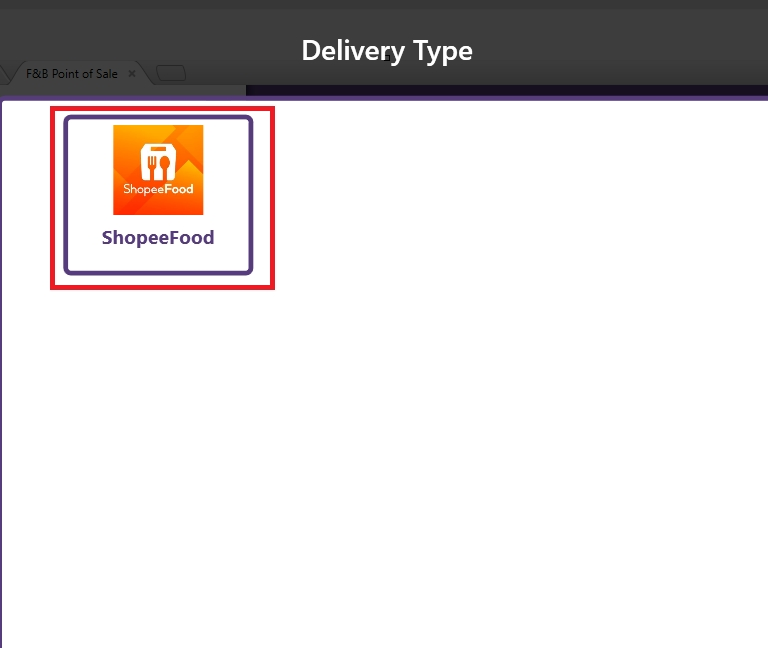Open a new tab beside F&B Point of Sale
This screenshot has width=768, height=648.
171,73
